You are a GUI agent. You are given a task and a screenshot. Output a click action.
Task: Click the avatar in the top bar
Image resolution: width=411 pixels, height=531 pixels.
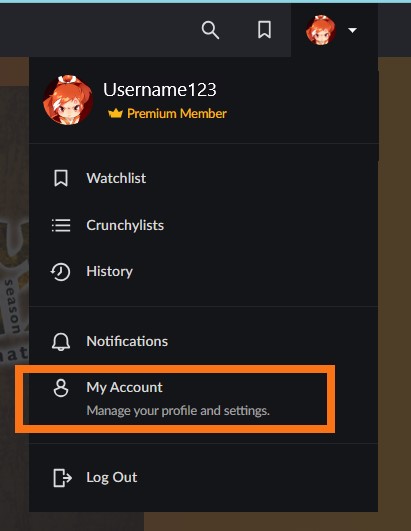(321, 30)
